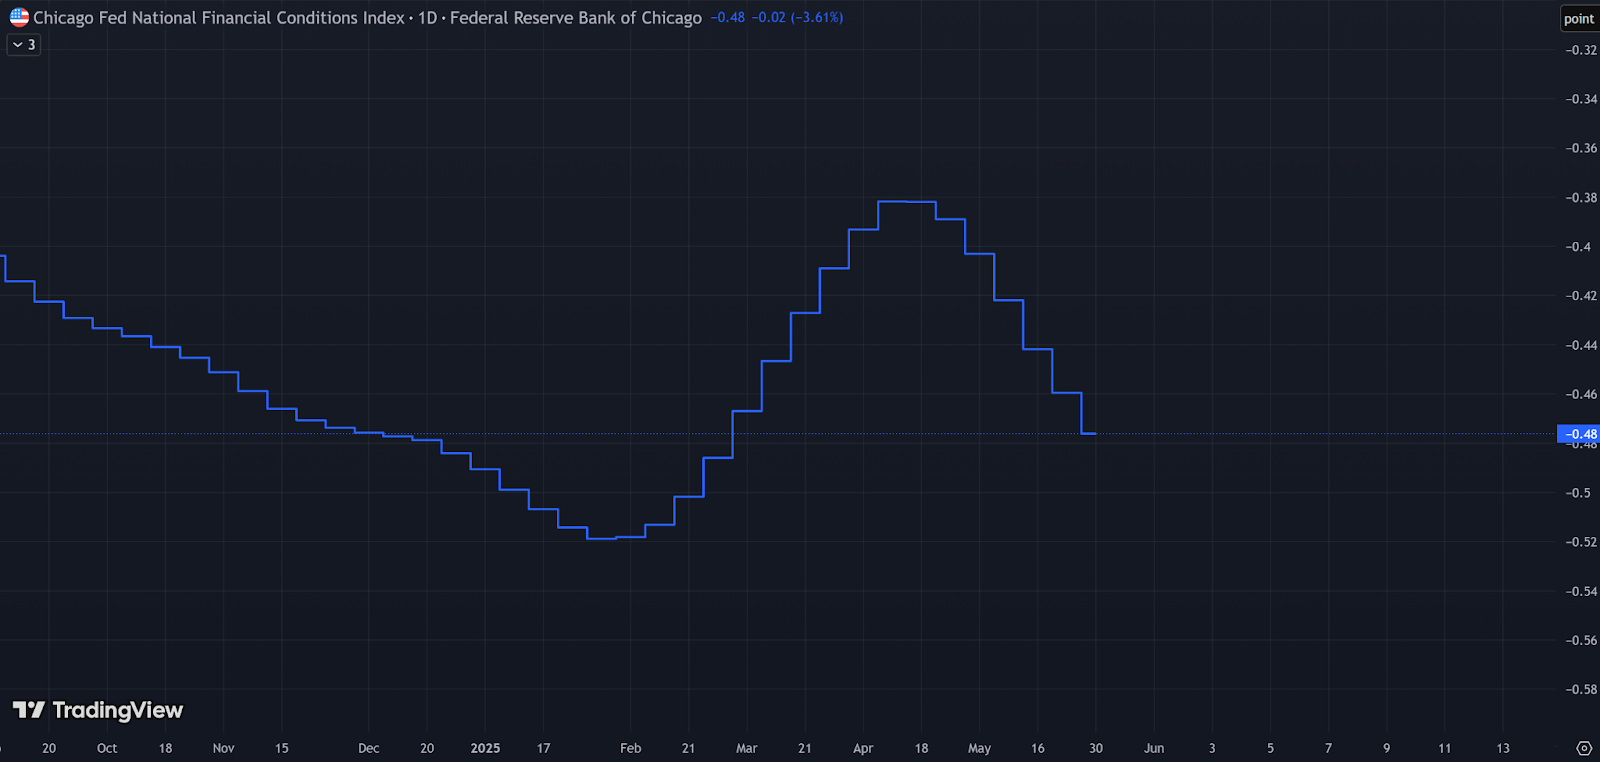The height and width of the screenshot is (762, 1600).
Task: Click the 1D interval in the chart title
Action: tap(427, 18)
